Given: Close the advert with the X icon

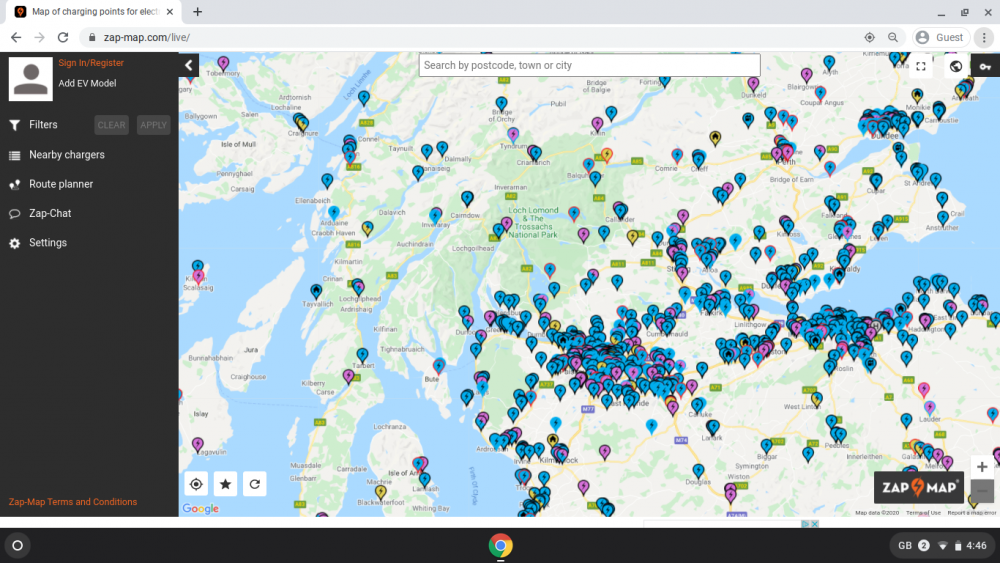Looking at the screenshot, I should [x=814, y=523].
